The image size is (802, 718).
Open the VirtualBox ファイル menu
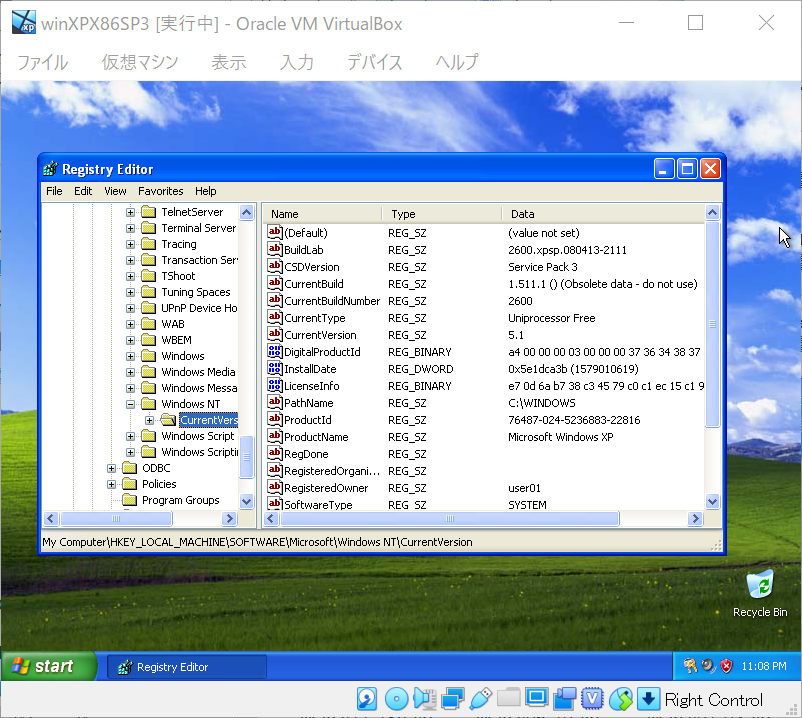(42, 62)
